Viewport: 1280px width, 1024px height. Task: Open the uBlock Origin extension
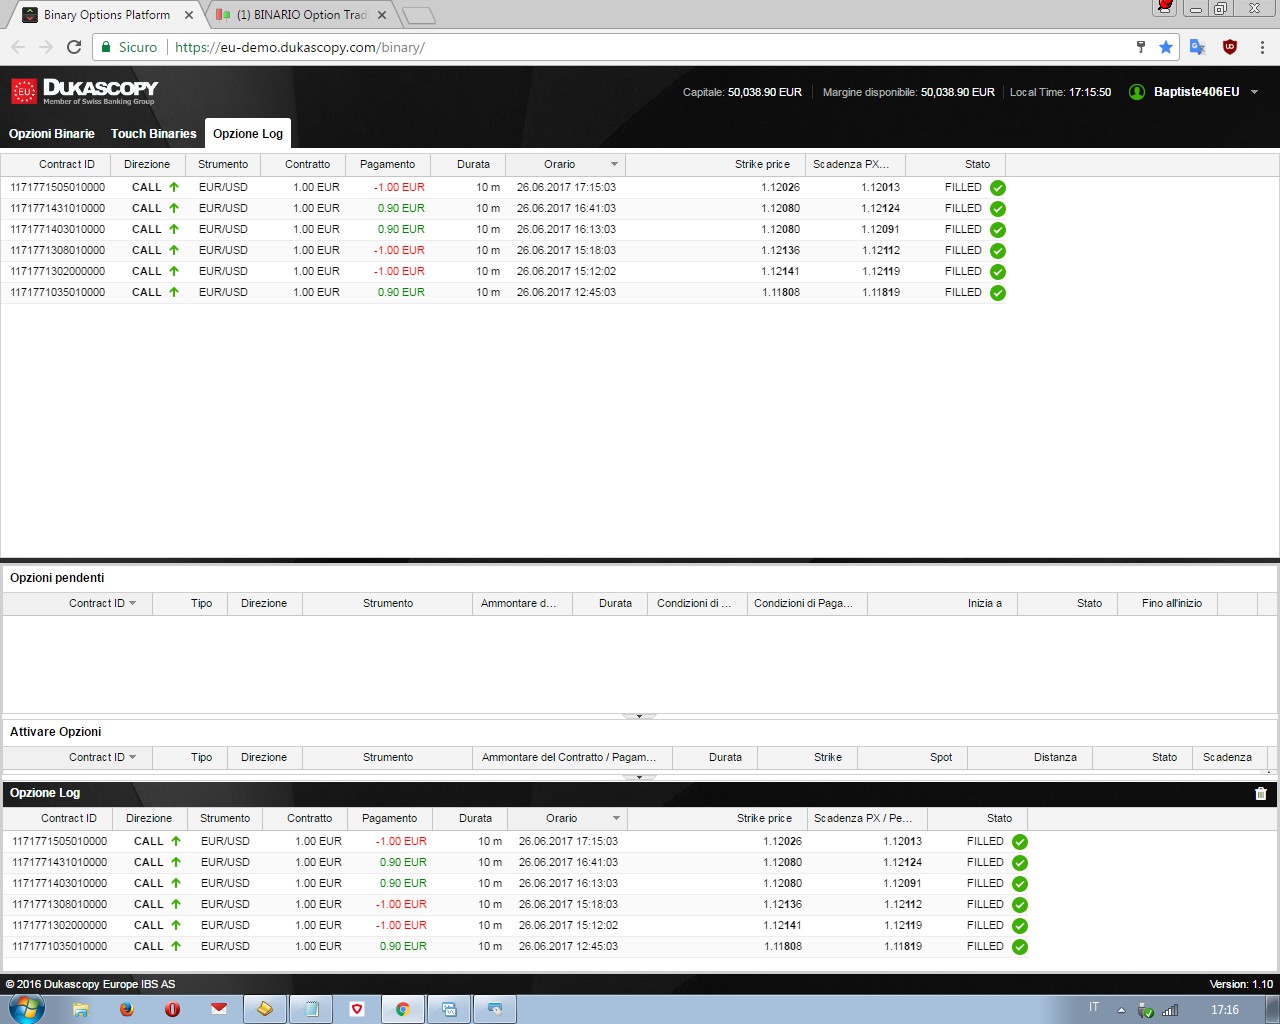pyautogui.click(x=1230, y=47)
